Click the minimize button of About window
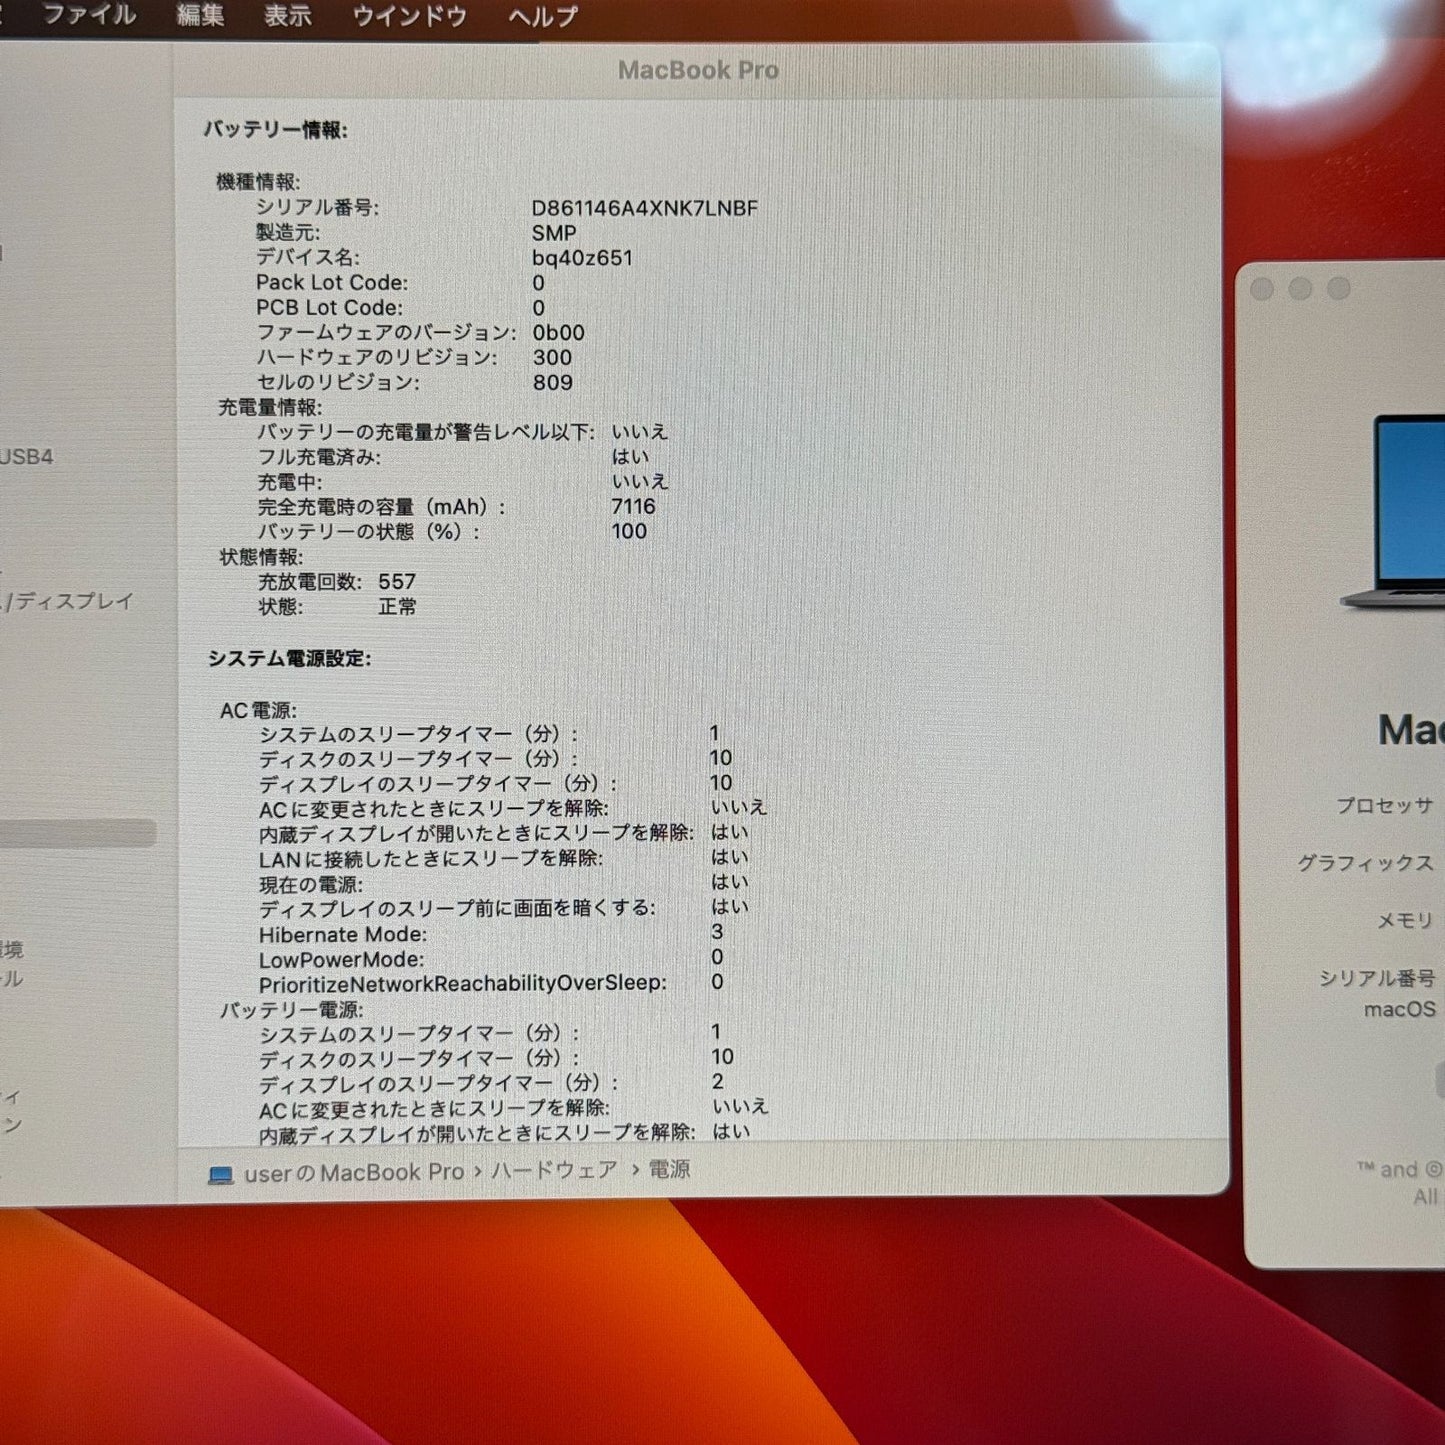 (1300, 289)
